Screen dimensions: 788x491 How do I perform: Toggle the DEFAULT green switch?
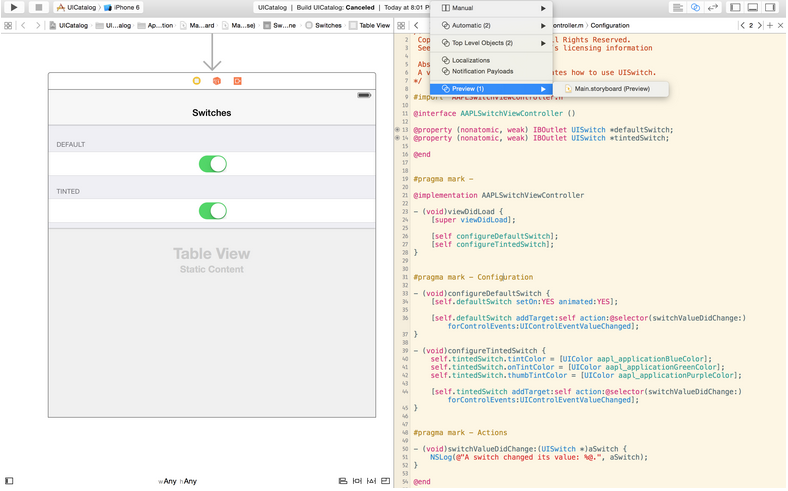pyautogui.click(x=212, y=164)
